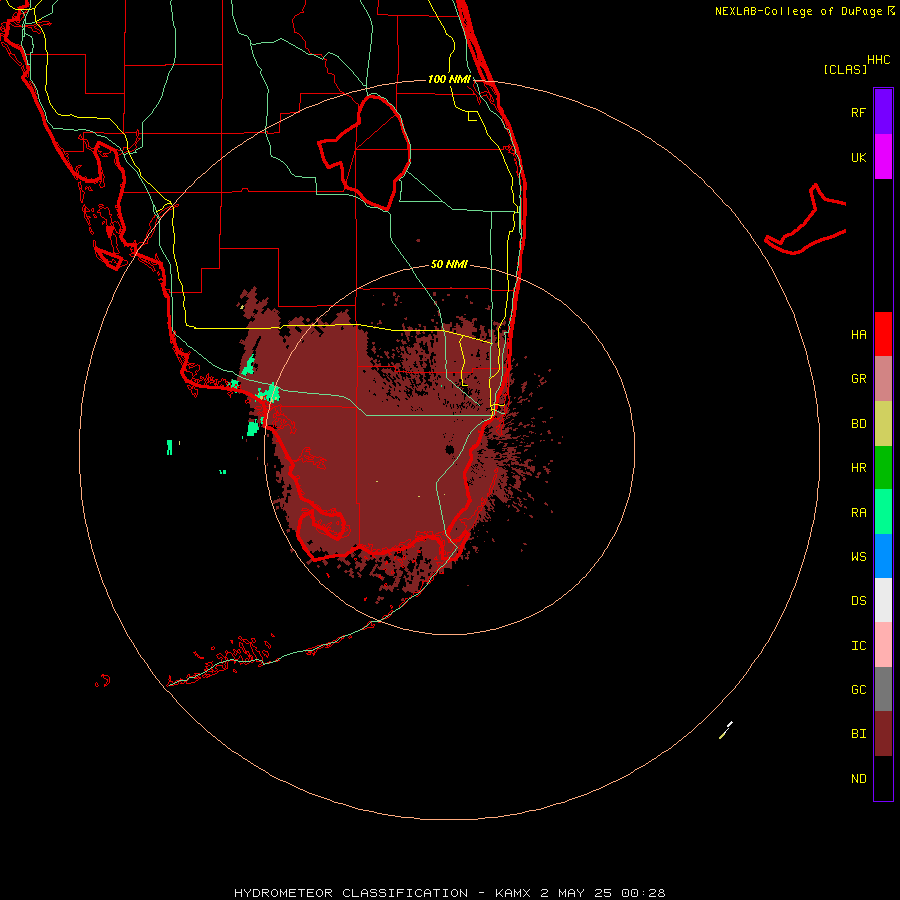900x900 pixels.
Task: Click the BD legend label
Action: pyautogui.click(x=858, y=424)
